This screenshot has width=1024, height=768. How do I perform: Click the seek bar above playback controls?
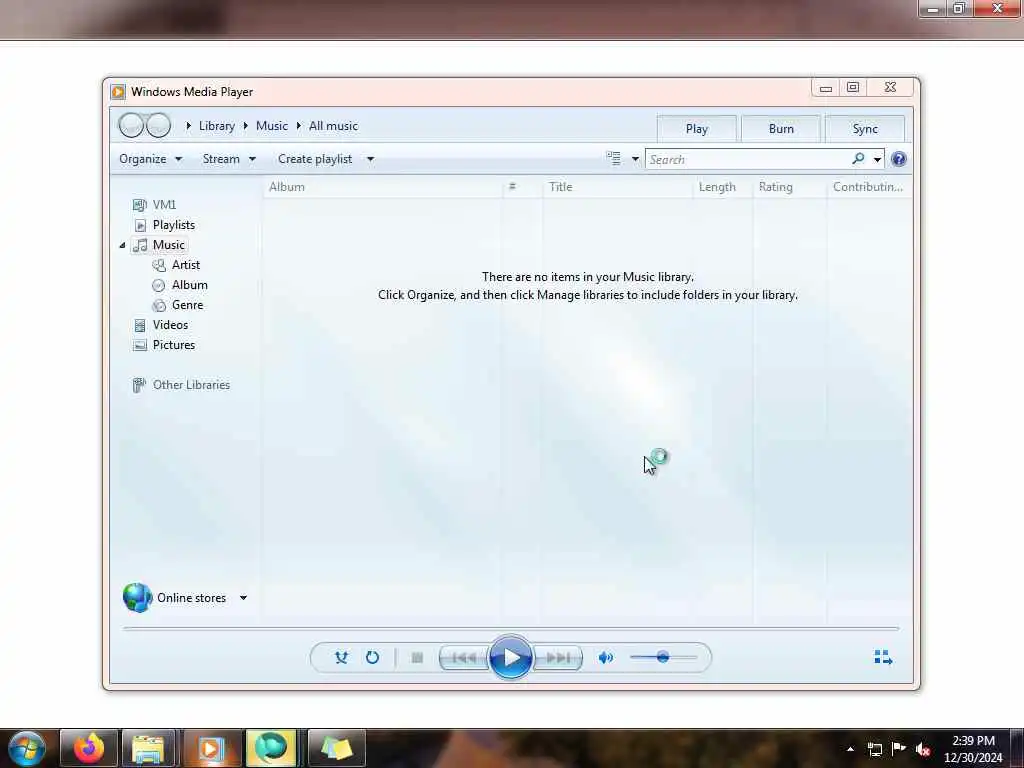(x=511, y=628)
